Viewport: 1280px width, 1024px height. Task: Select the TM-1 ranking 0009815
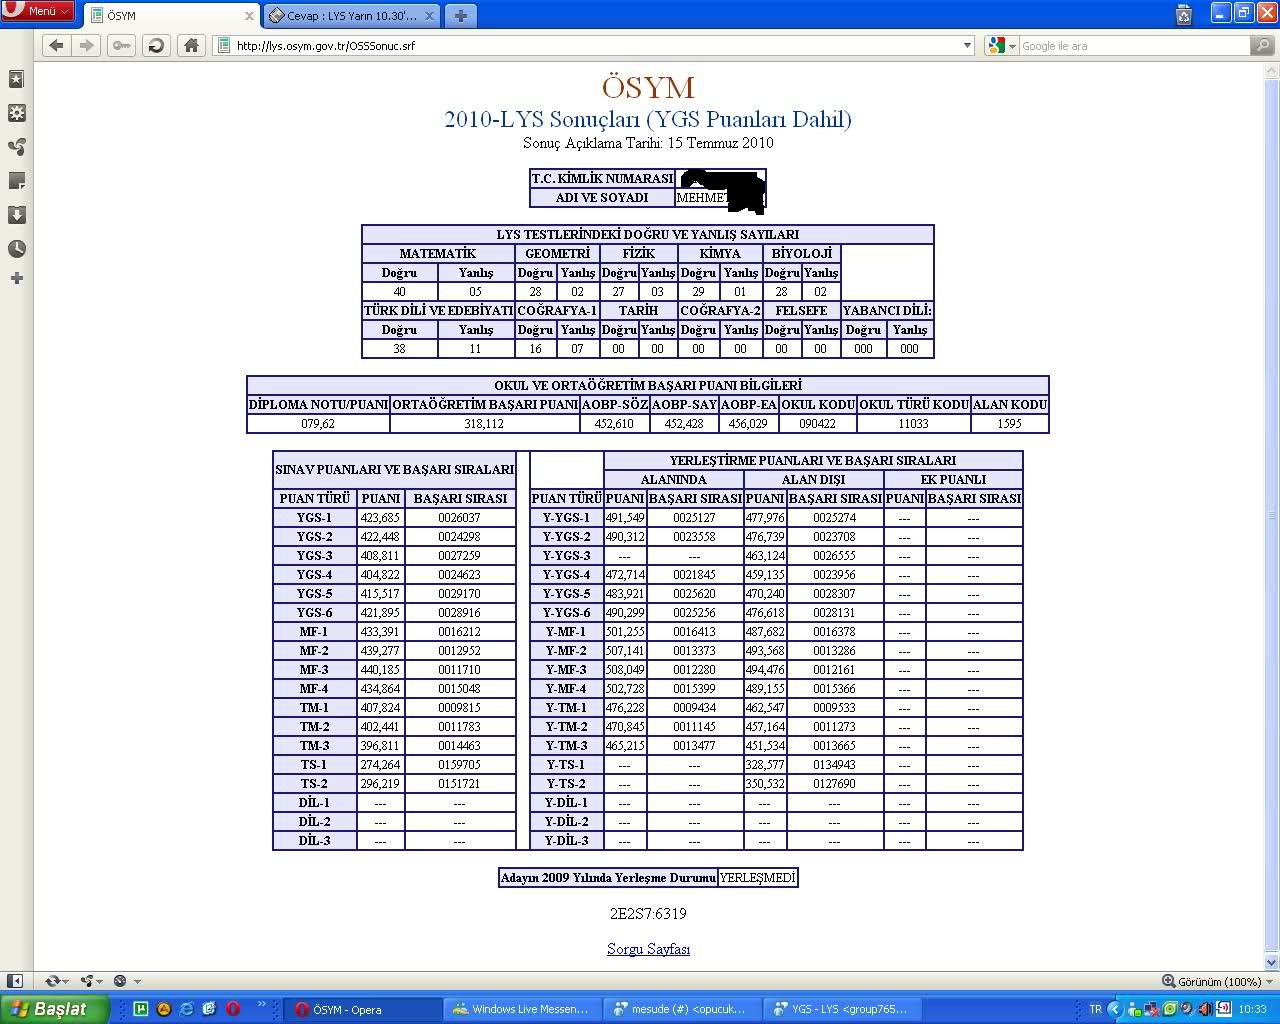coord(459,708)
